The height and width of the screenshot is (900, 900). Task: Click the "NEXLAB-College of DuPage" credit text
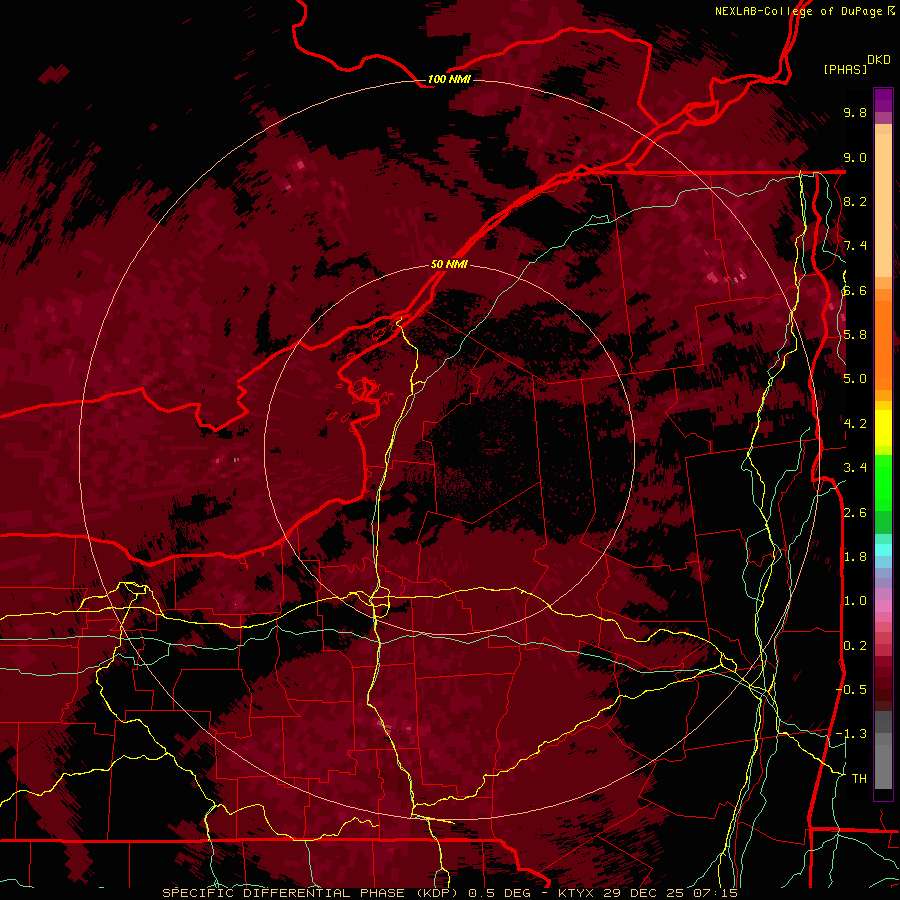798,11
